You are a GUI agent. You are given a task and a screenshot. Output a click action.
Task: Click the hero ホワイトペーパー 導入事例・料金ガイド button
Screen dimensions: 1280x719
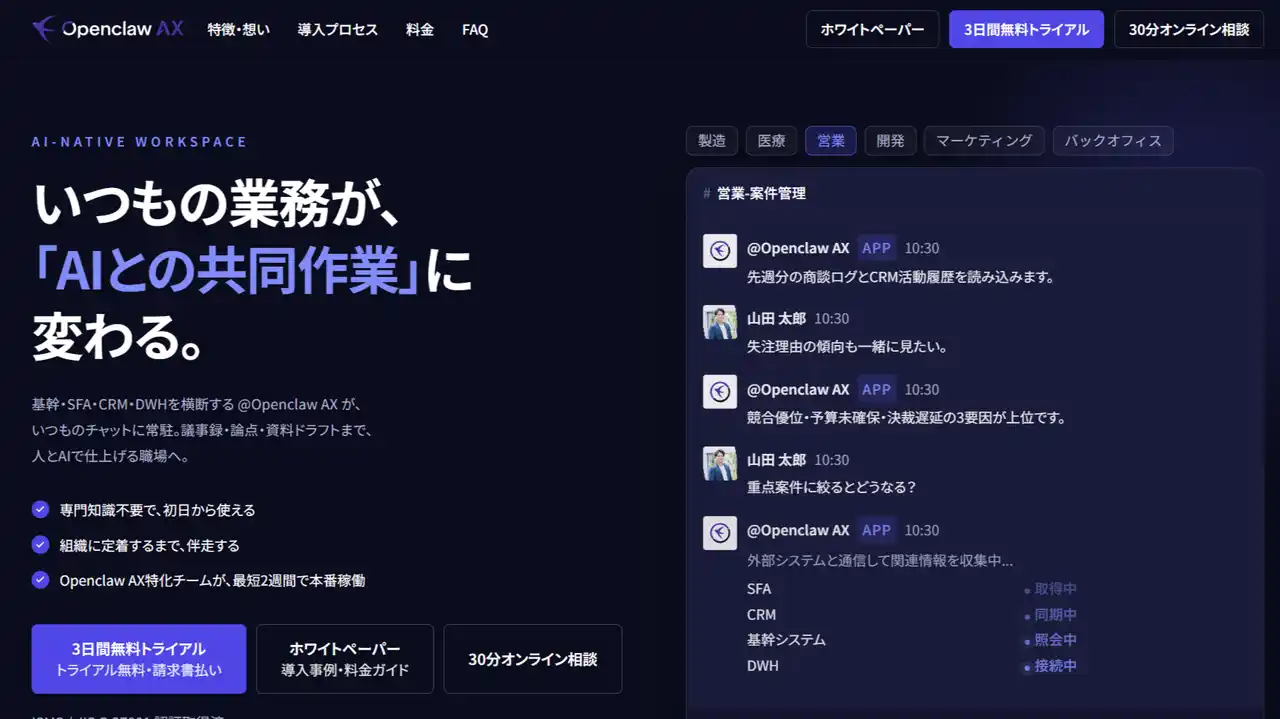[345, 659]
